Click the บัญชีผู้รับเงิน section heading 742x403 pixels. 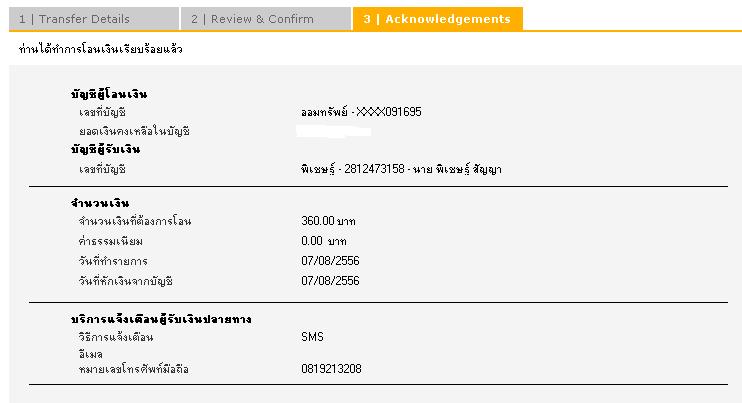[106, 149]
